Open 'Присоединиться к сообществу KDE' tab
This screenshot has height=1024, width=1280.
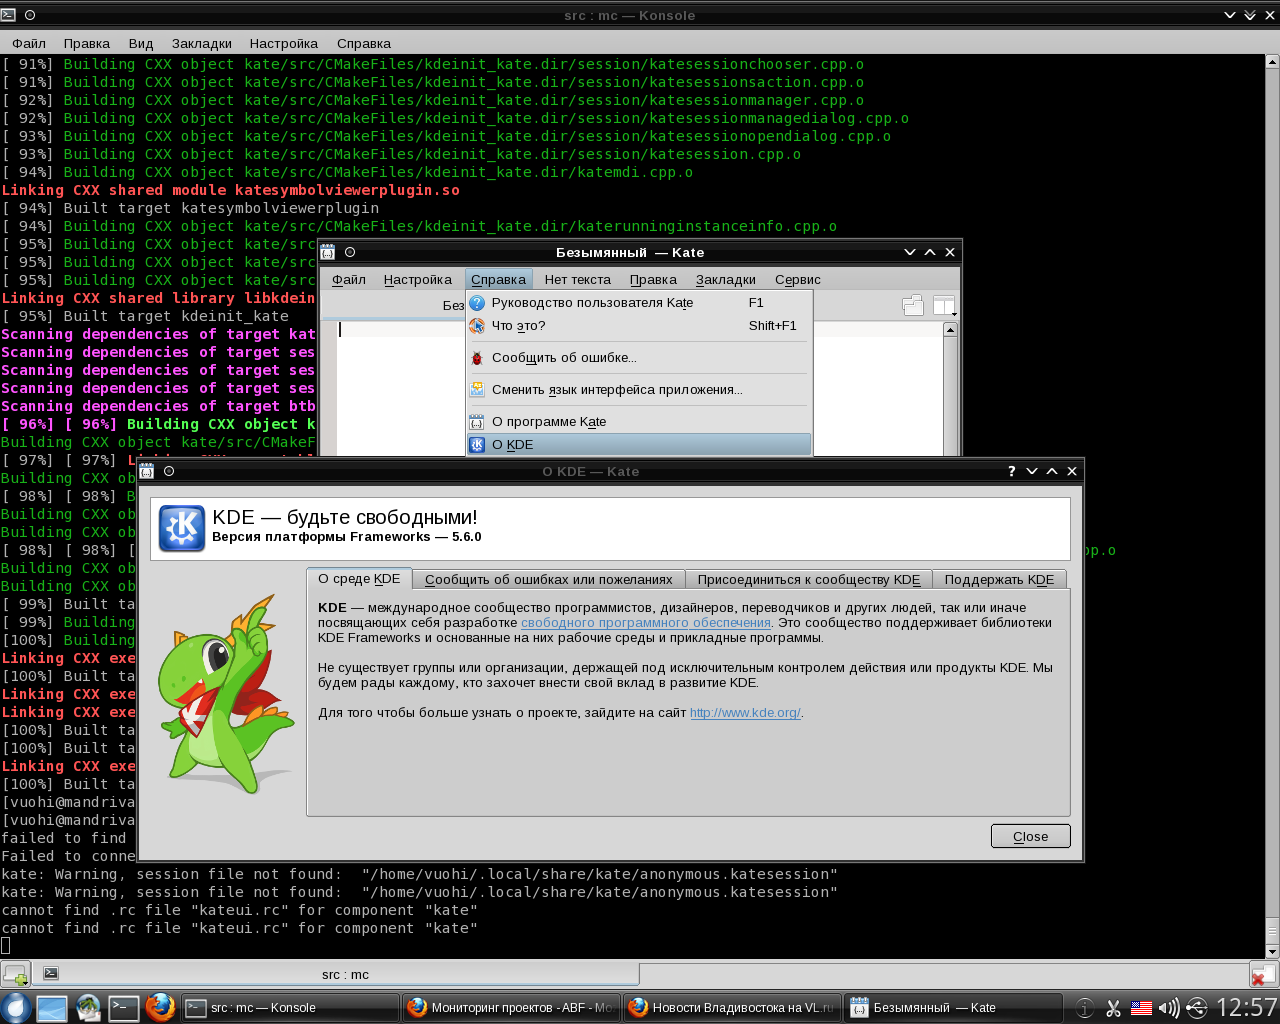point(808,580)
